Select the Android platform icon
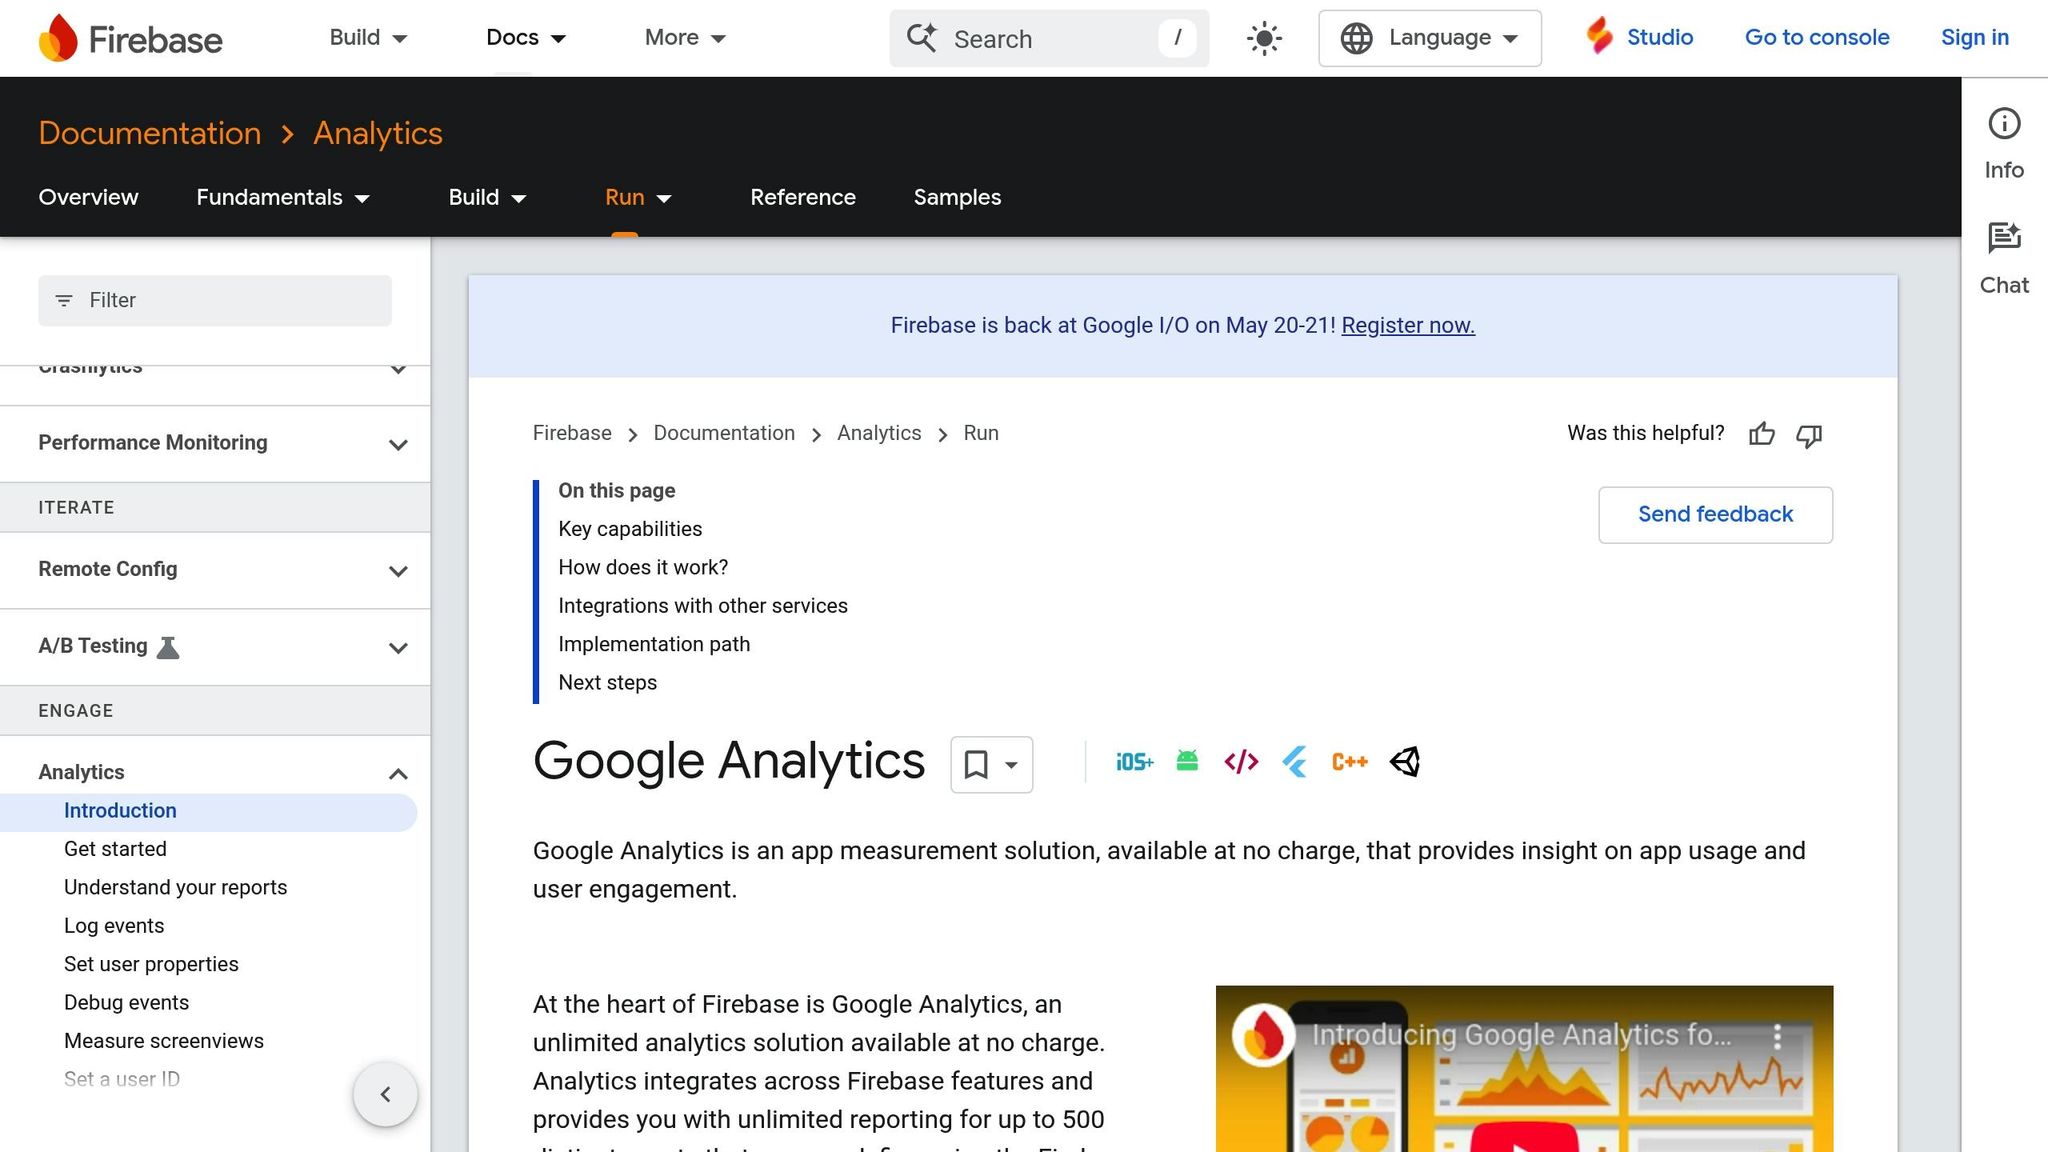The width and height of the screenshot is (2048, 1152). (x=1187, y=761)
